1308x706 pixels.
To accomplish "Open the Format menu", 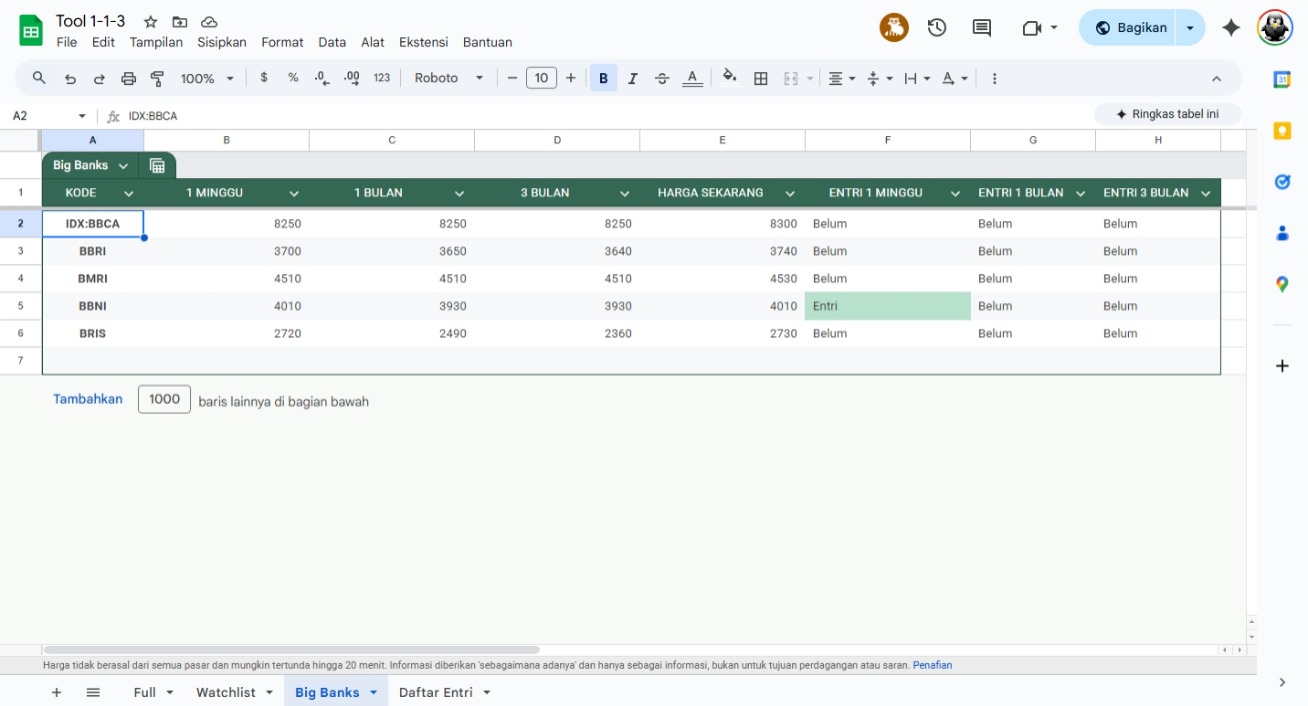I will [x=282, y=42].
